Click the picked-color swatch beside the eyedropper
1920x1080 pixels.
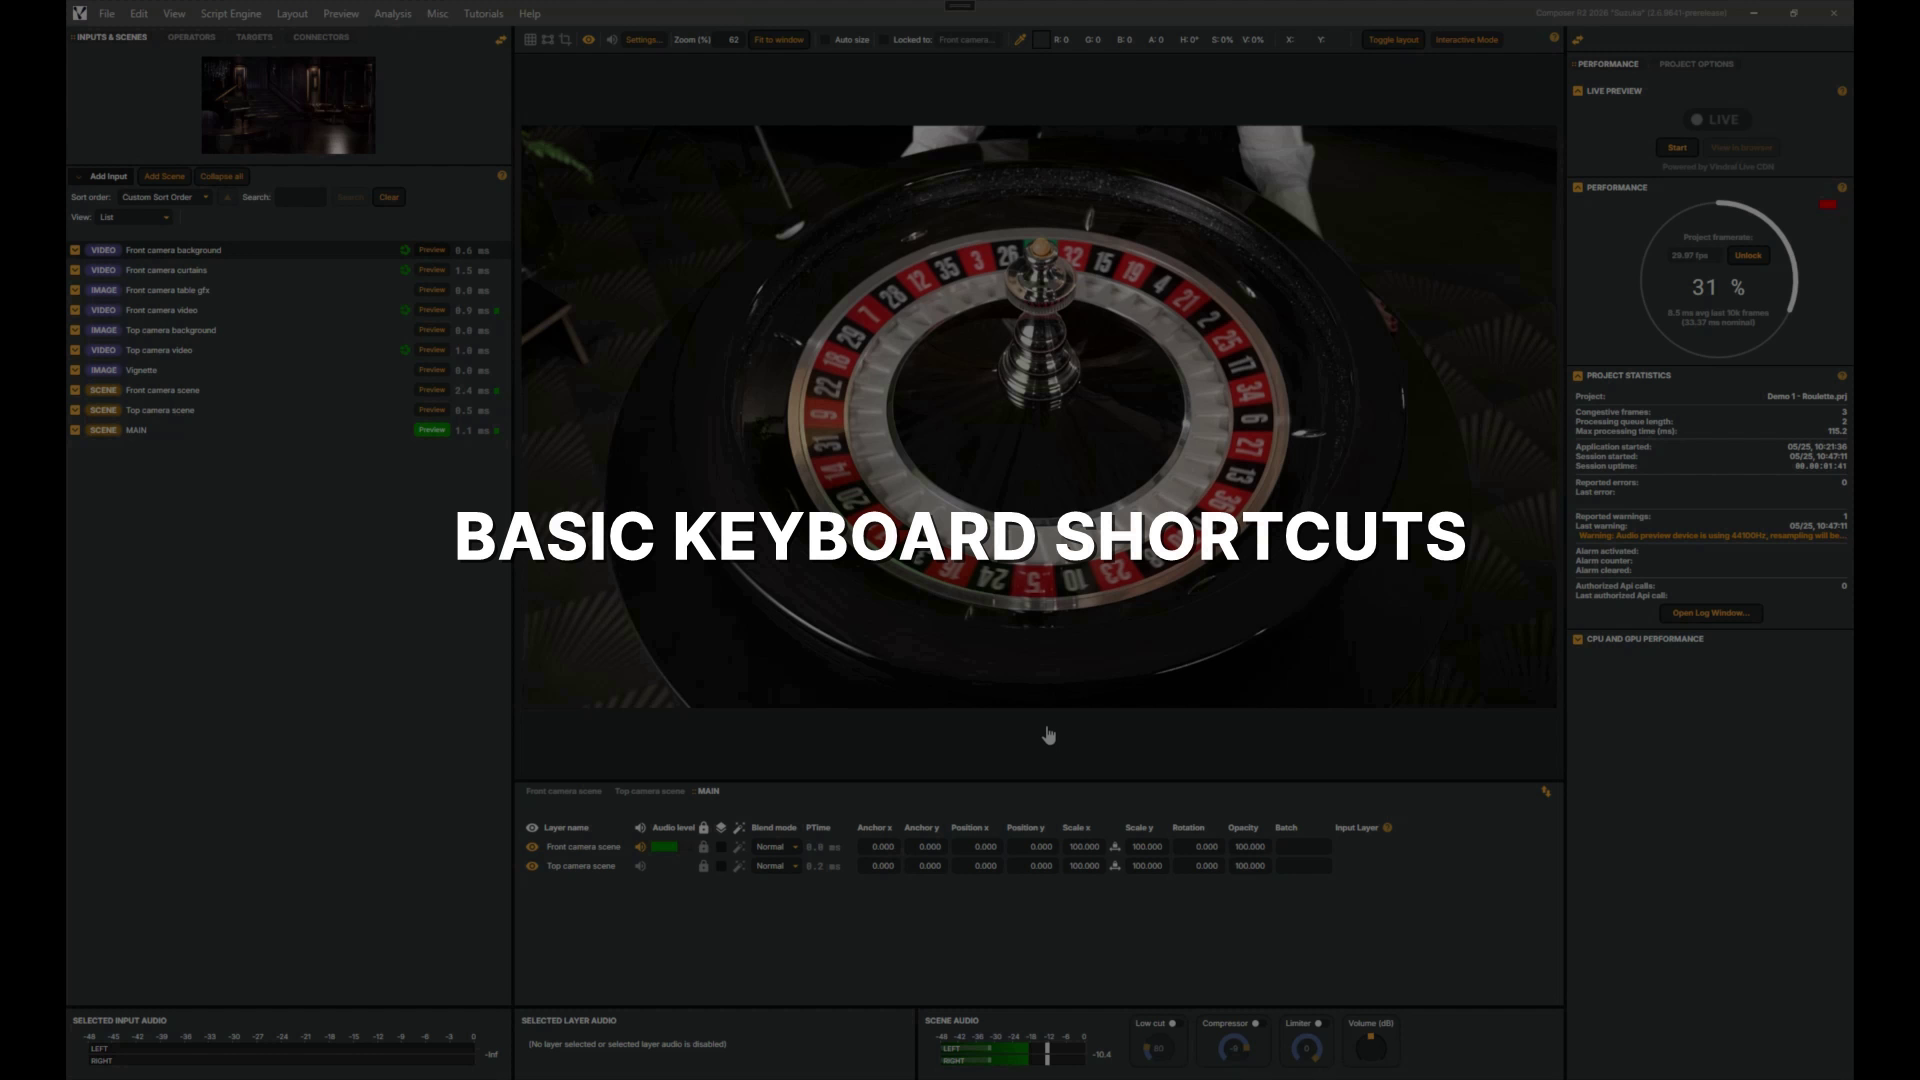click(1041, 40)
